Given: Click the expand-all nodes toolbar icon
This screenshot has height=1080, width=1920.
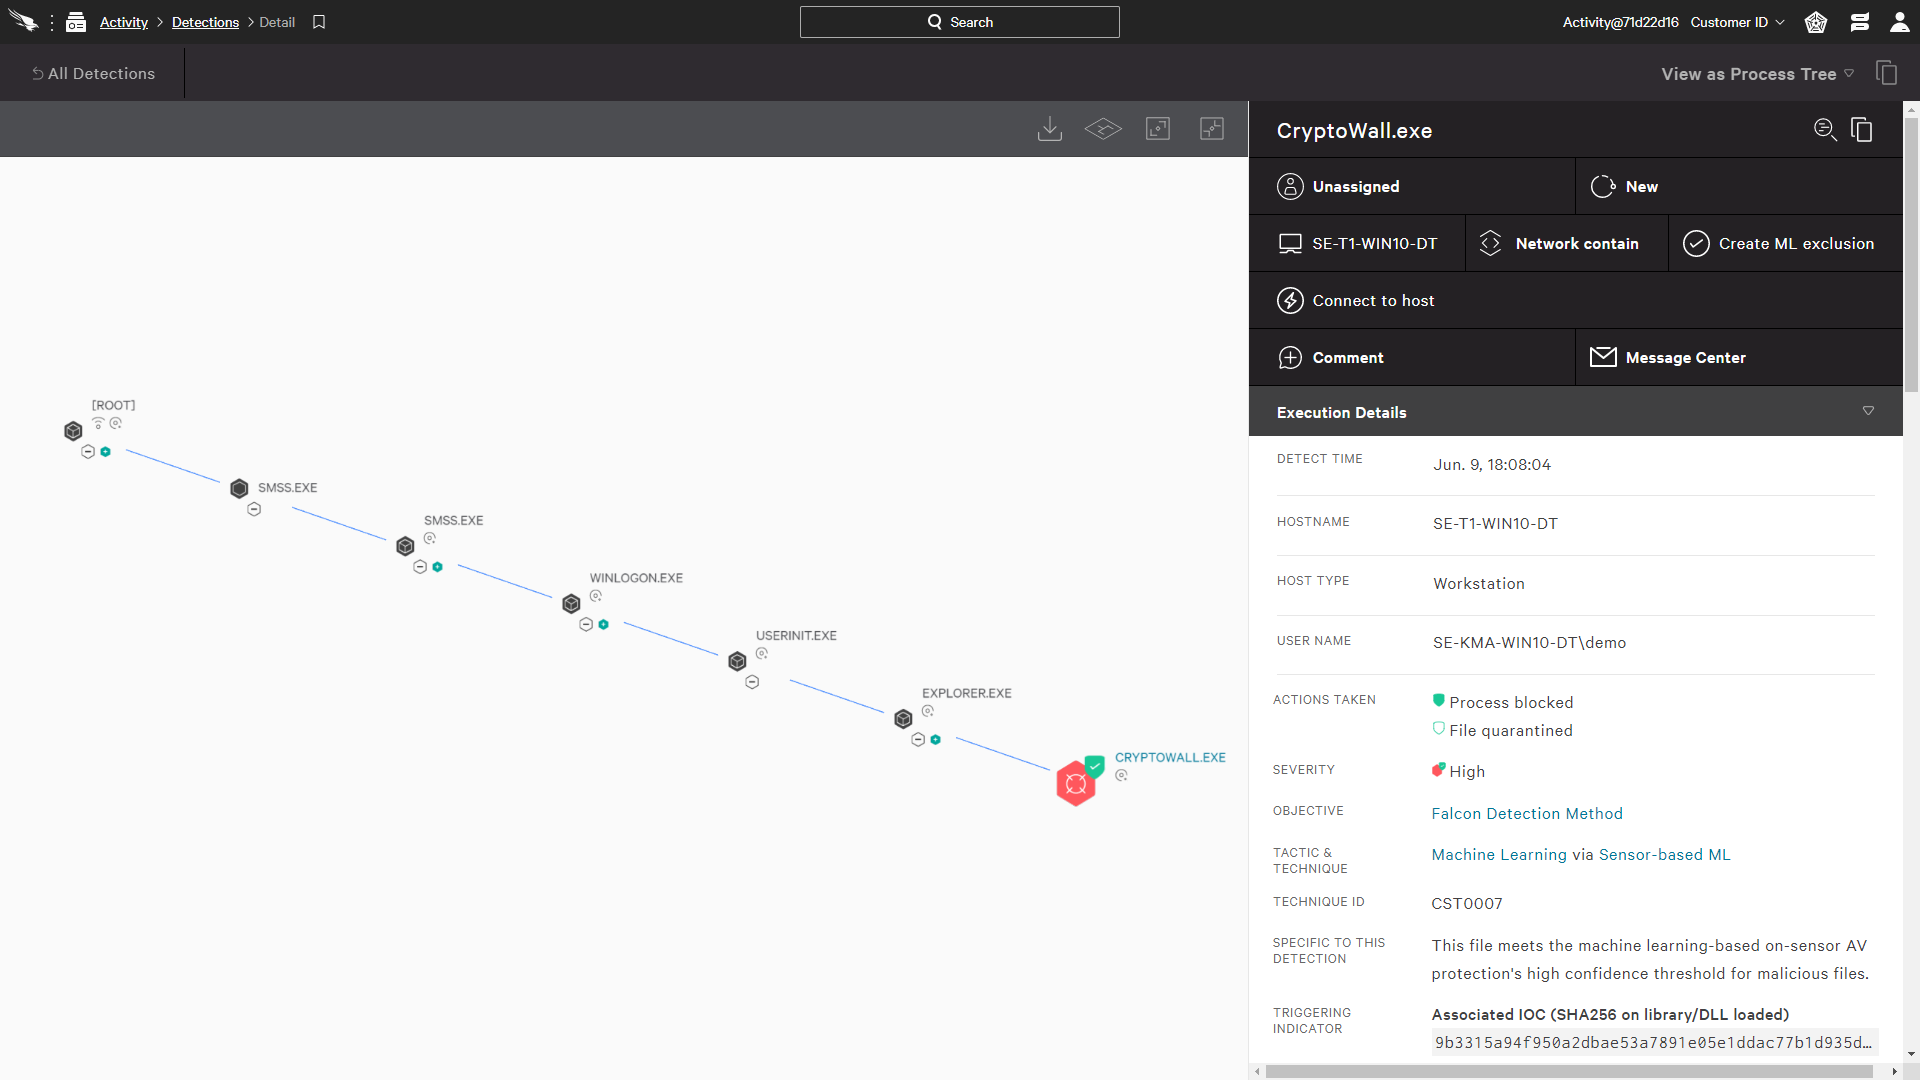Looking at the screenshot, I should click(1158, 129).
